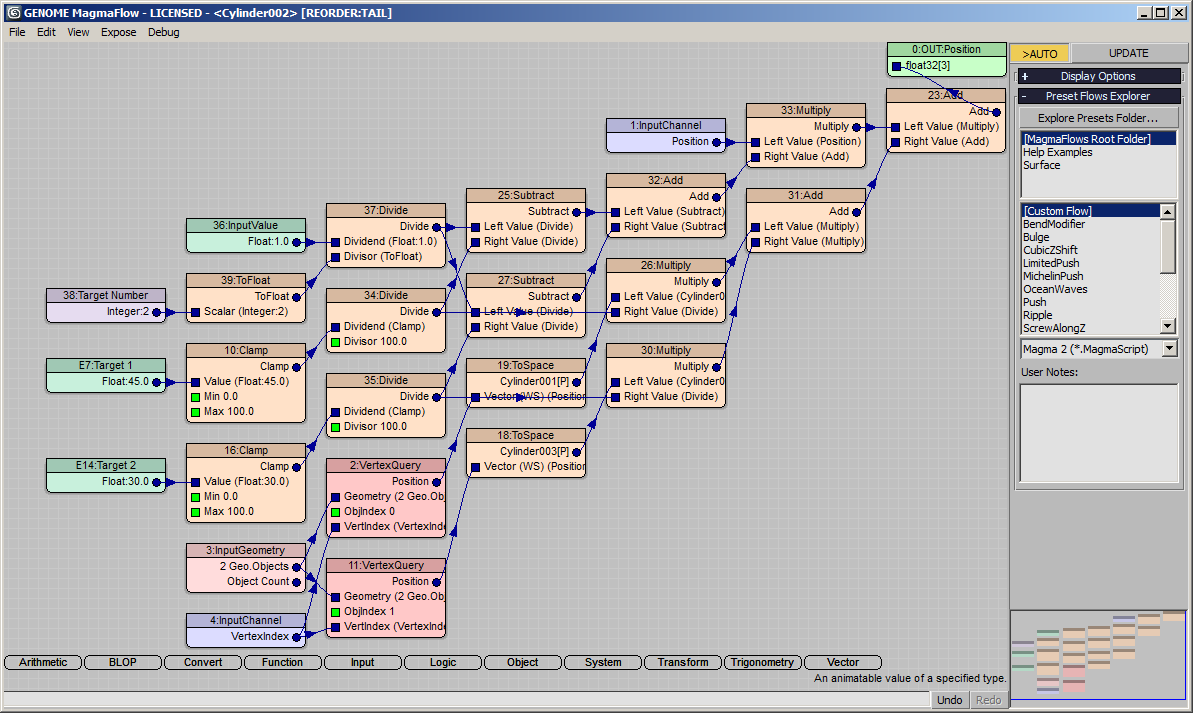Open the Expose menu
The width and height of the screenshot is (1193, 713).
coord(119,32)
